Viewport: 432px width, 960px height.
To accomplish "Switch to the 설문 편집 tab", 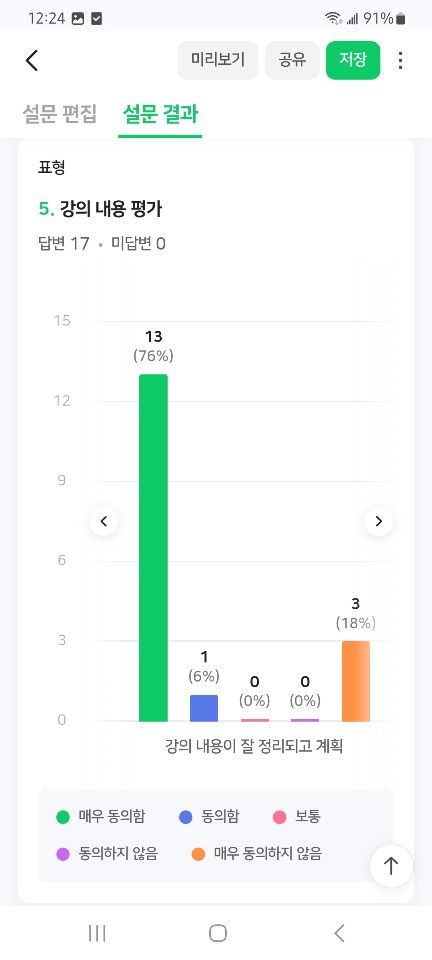I will [x=59, y=114].
